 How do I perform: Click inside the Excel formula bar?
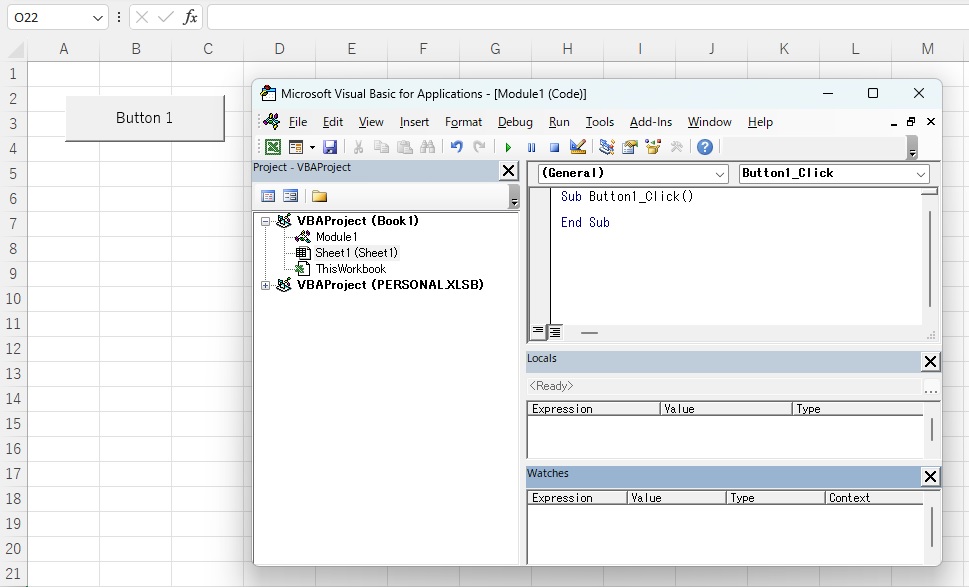pyautogui.click(x=588, y=17)
